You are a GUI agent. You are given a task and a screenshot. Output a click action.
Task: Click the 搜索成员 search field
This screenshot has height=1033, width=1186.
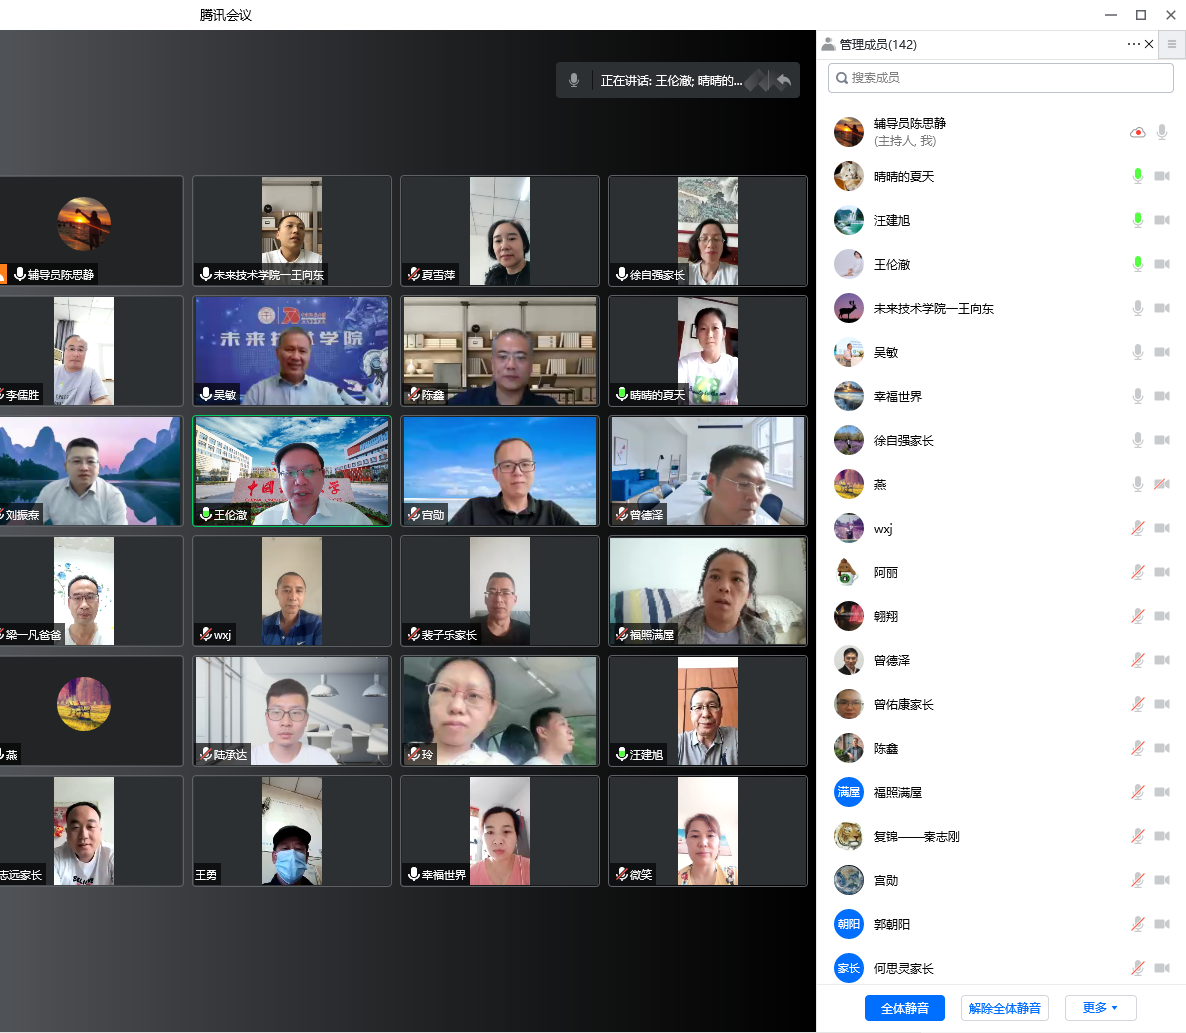[x=1000, y=78]
